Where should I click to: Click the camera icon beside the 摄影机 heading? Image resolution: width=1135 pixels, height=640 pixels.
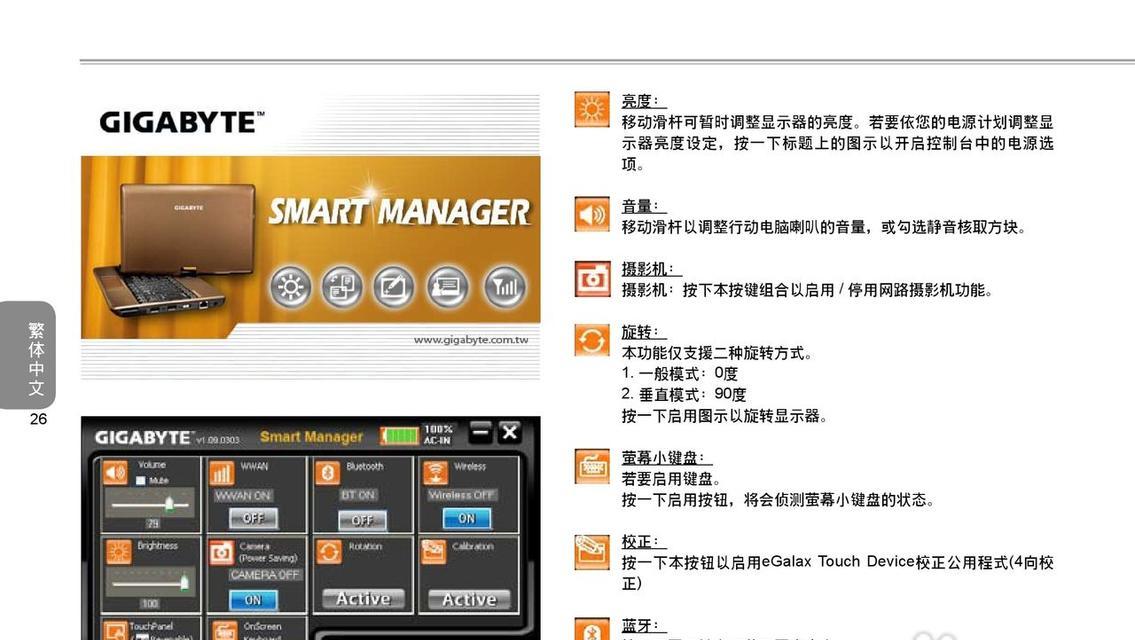click(592, 279)
